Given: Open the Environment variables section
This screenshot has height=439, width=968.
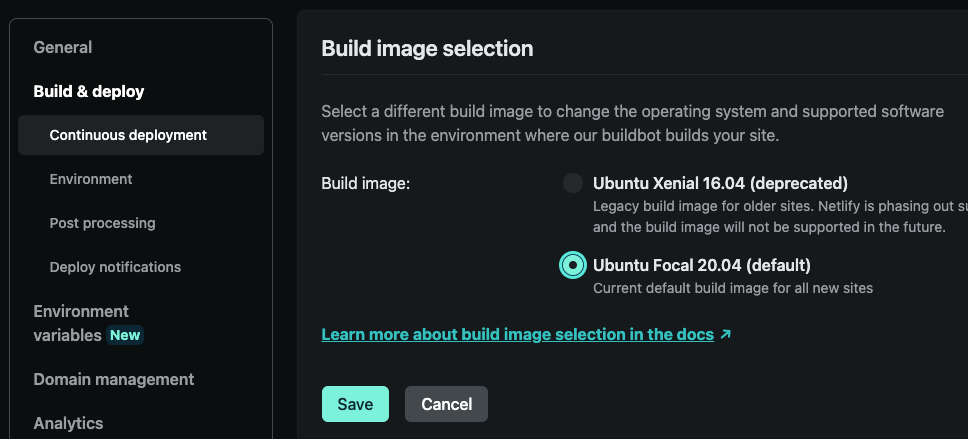Looking at the screenshot, I should [81, 323].
